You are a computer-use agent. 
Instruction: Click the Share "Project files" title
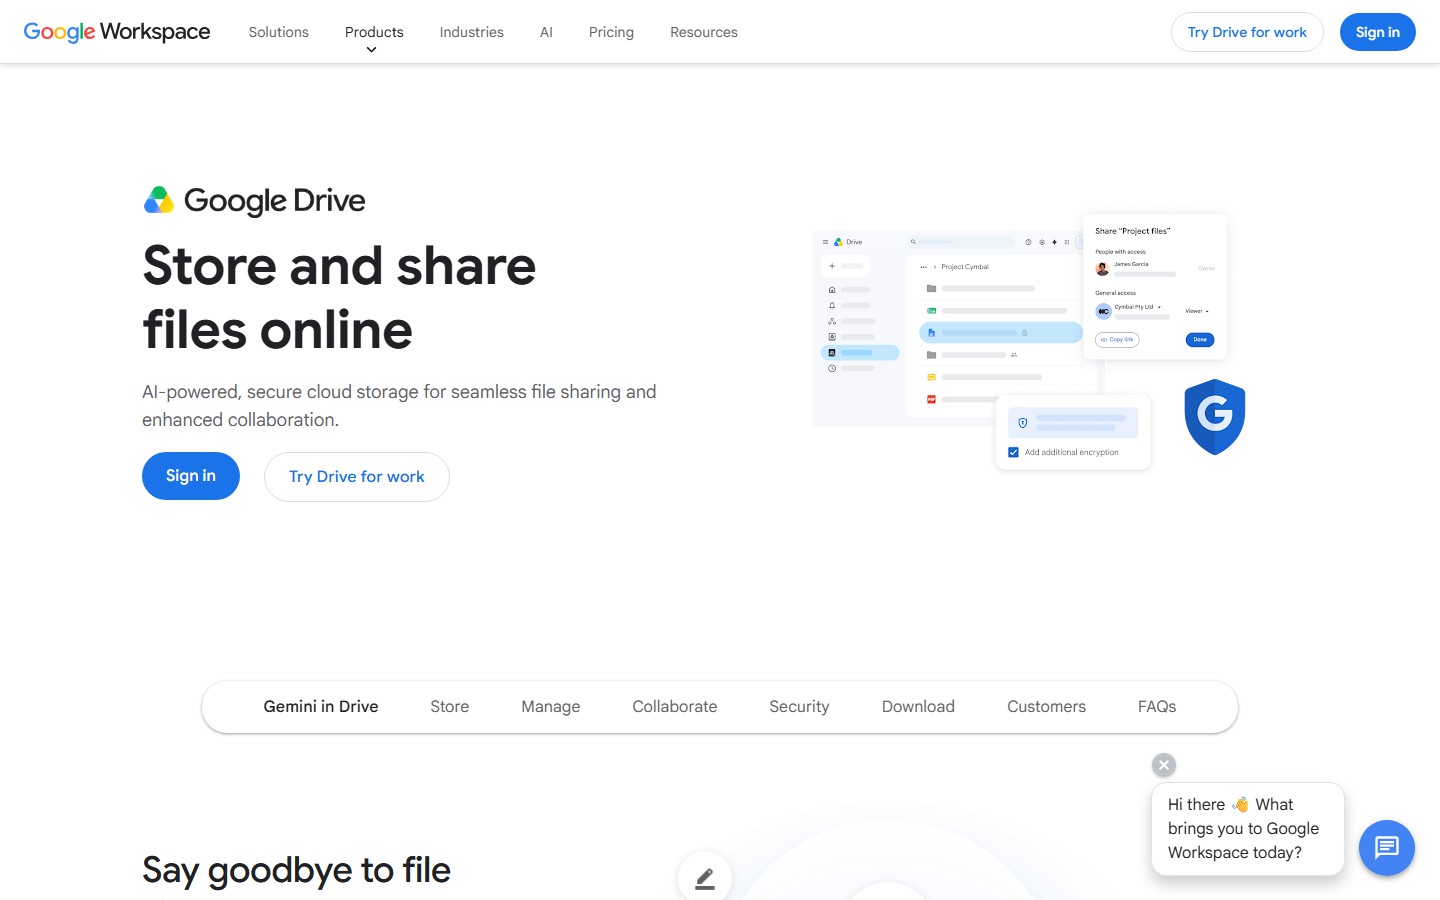[1133, 231]
